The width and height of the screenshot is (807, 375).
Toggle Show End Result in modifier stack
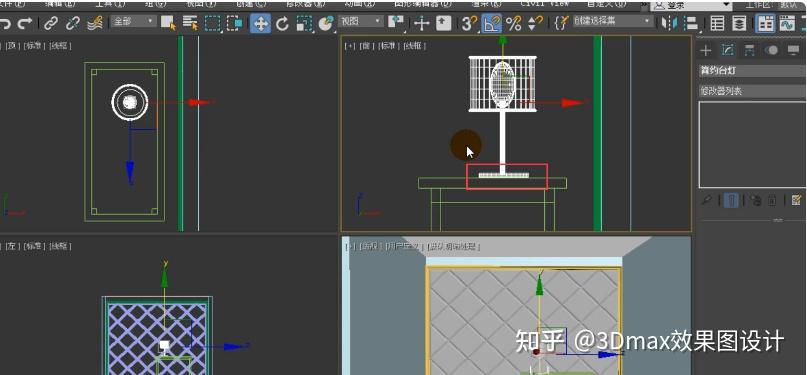coord(731,200)
